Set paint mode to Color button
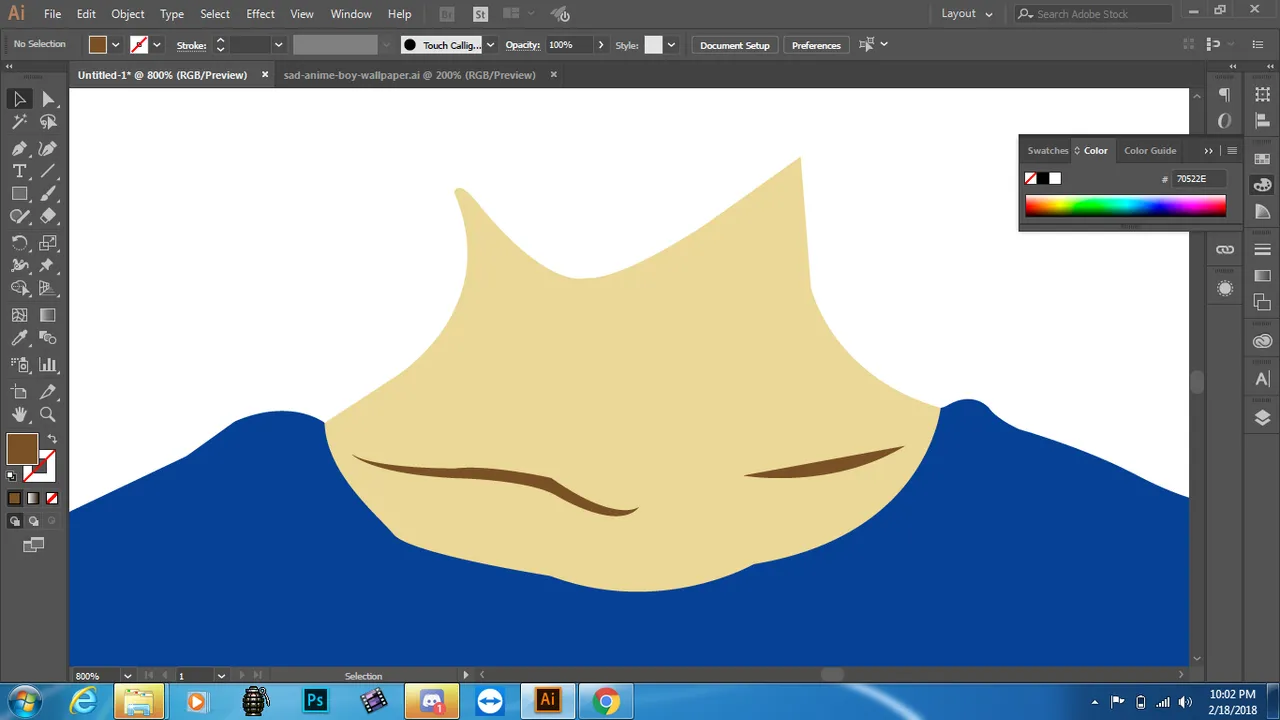Image resolution: width=1280 pixels, height=720 pixels. [14, 498]
